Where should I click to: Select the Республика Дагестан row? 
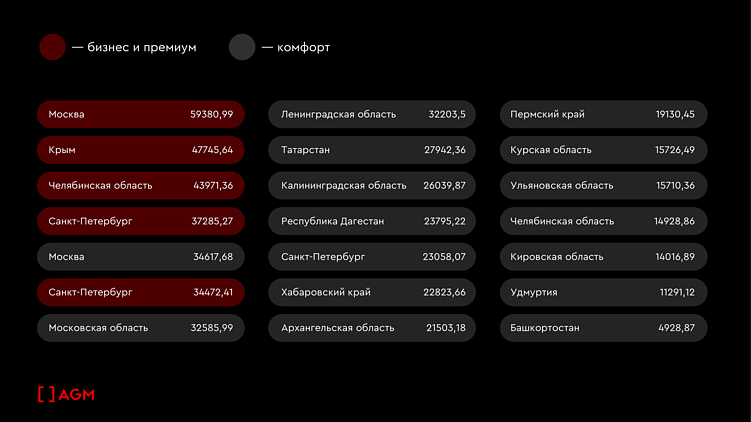click(373, 221)
